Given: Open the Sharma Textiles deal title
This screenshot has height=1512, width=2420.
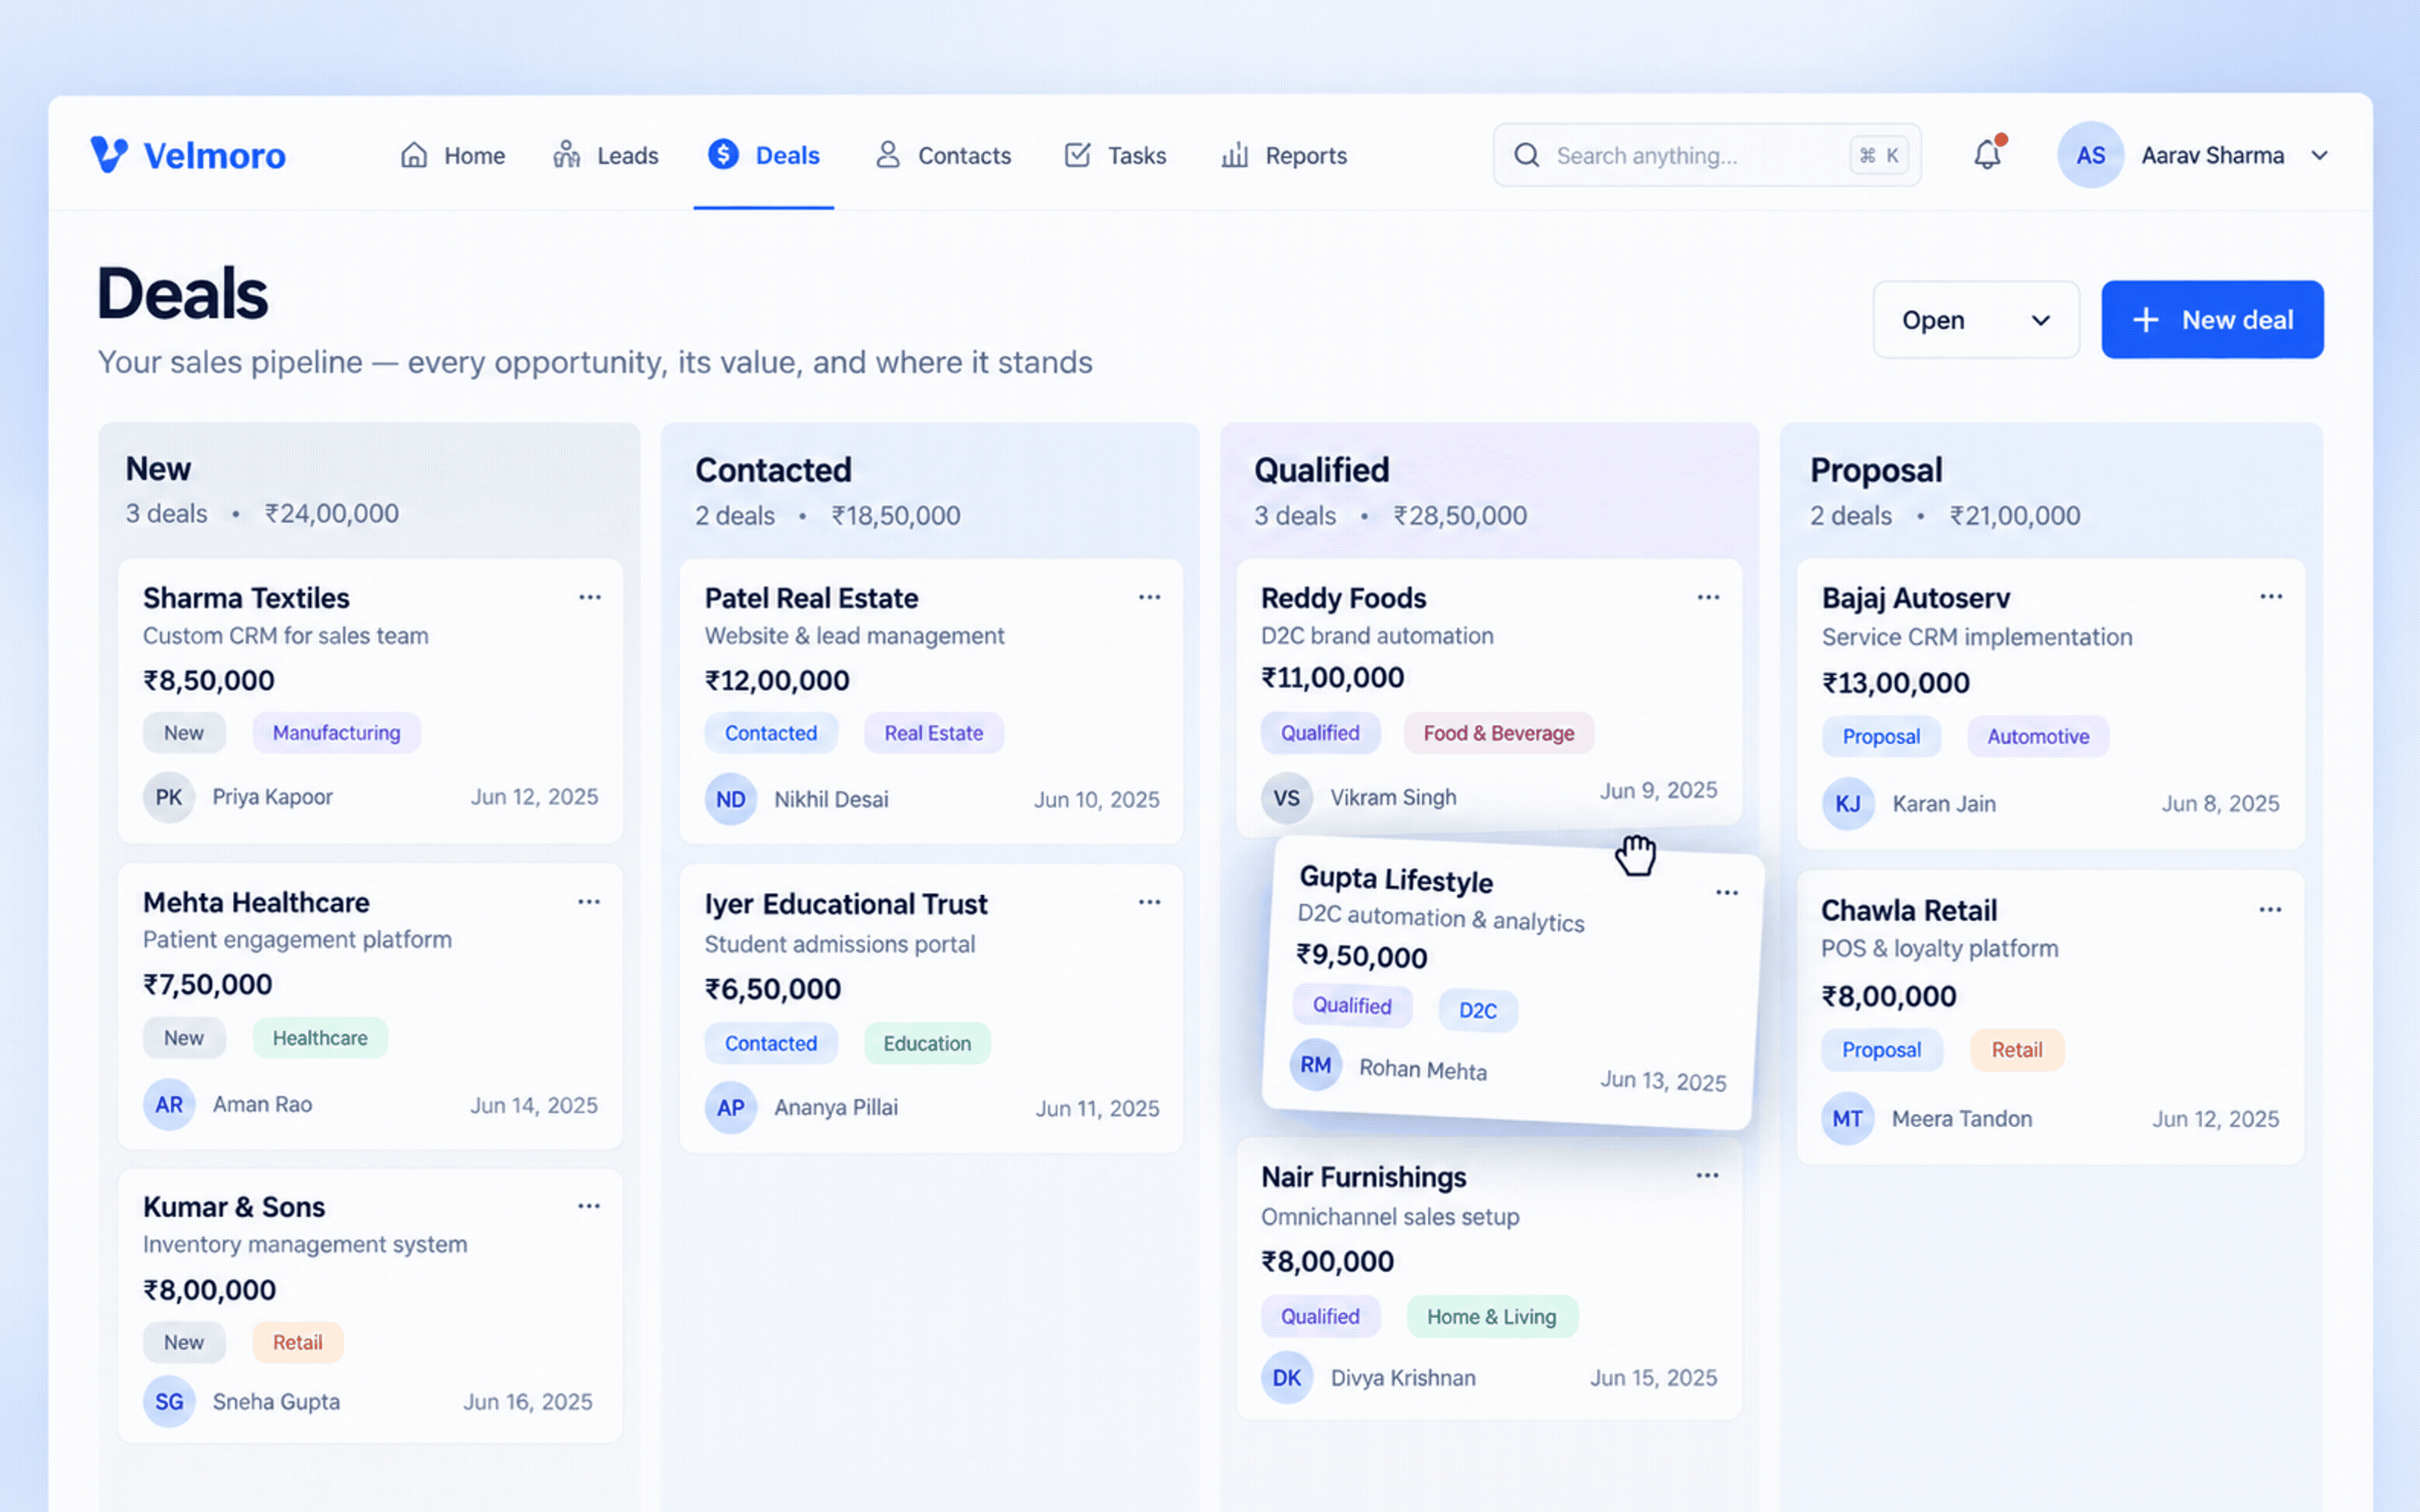Looking at the screenshot, I should 246,598.
